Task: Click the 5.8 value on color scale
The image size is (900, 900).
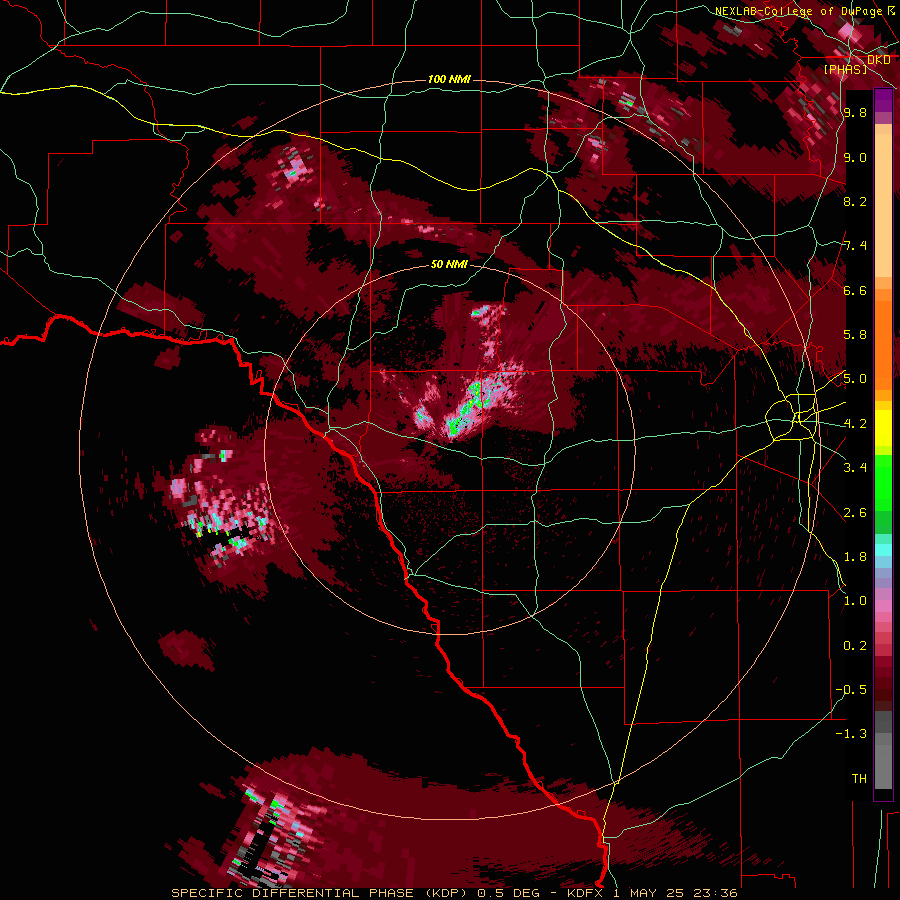Action: (x=855, y=335)
